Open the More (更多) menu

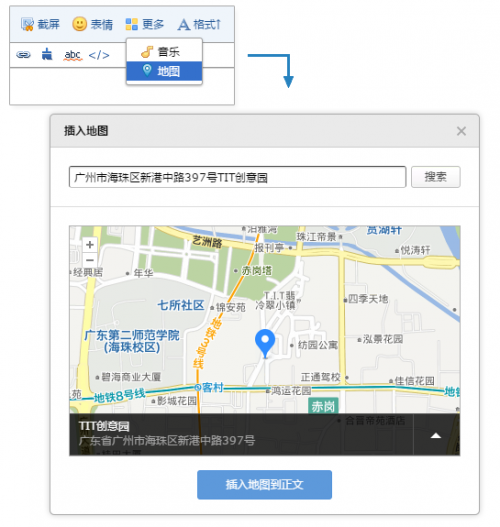point(145,25)
